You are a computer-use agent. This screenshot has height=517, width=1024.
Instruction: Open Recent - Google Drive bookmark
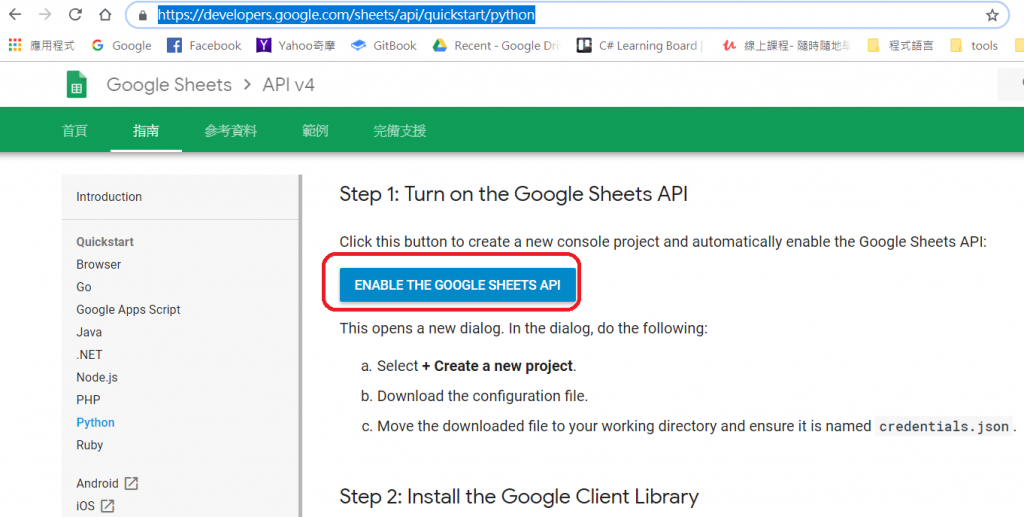496,46
